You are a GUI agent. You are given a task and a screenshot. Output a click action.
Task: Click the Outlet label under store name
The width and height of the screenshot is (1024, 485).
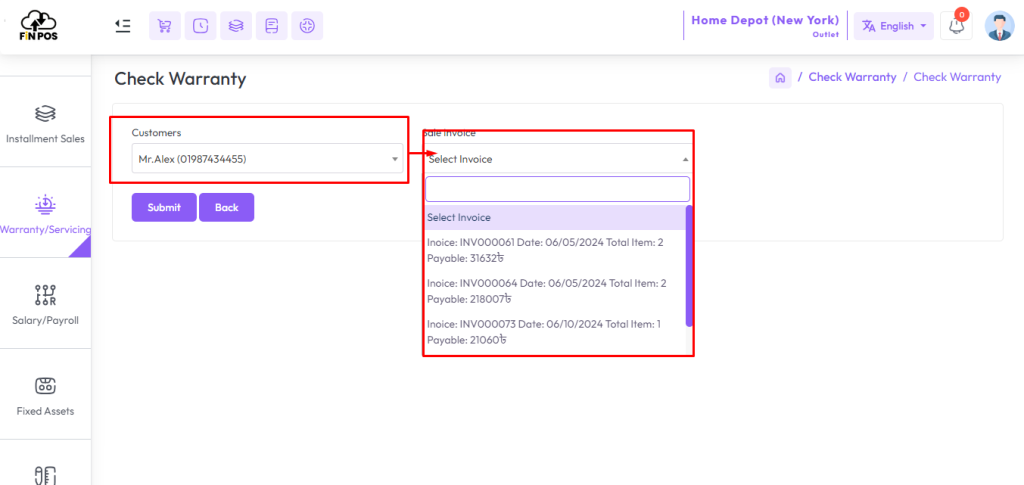click(x=825, y=35)
